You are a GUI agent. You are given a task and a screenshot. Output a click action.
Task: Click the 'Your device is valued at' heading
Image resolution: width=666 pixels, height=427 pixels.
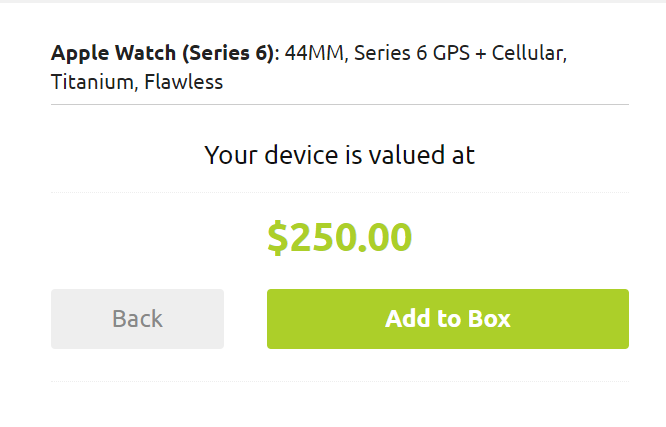coord(339,155)
